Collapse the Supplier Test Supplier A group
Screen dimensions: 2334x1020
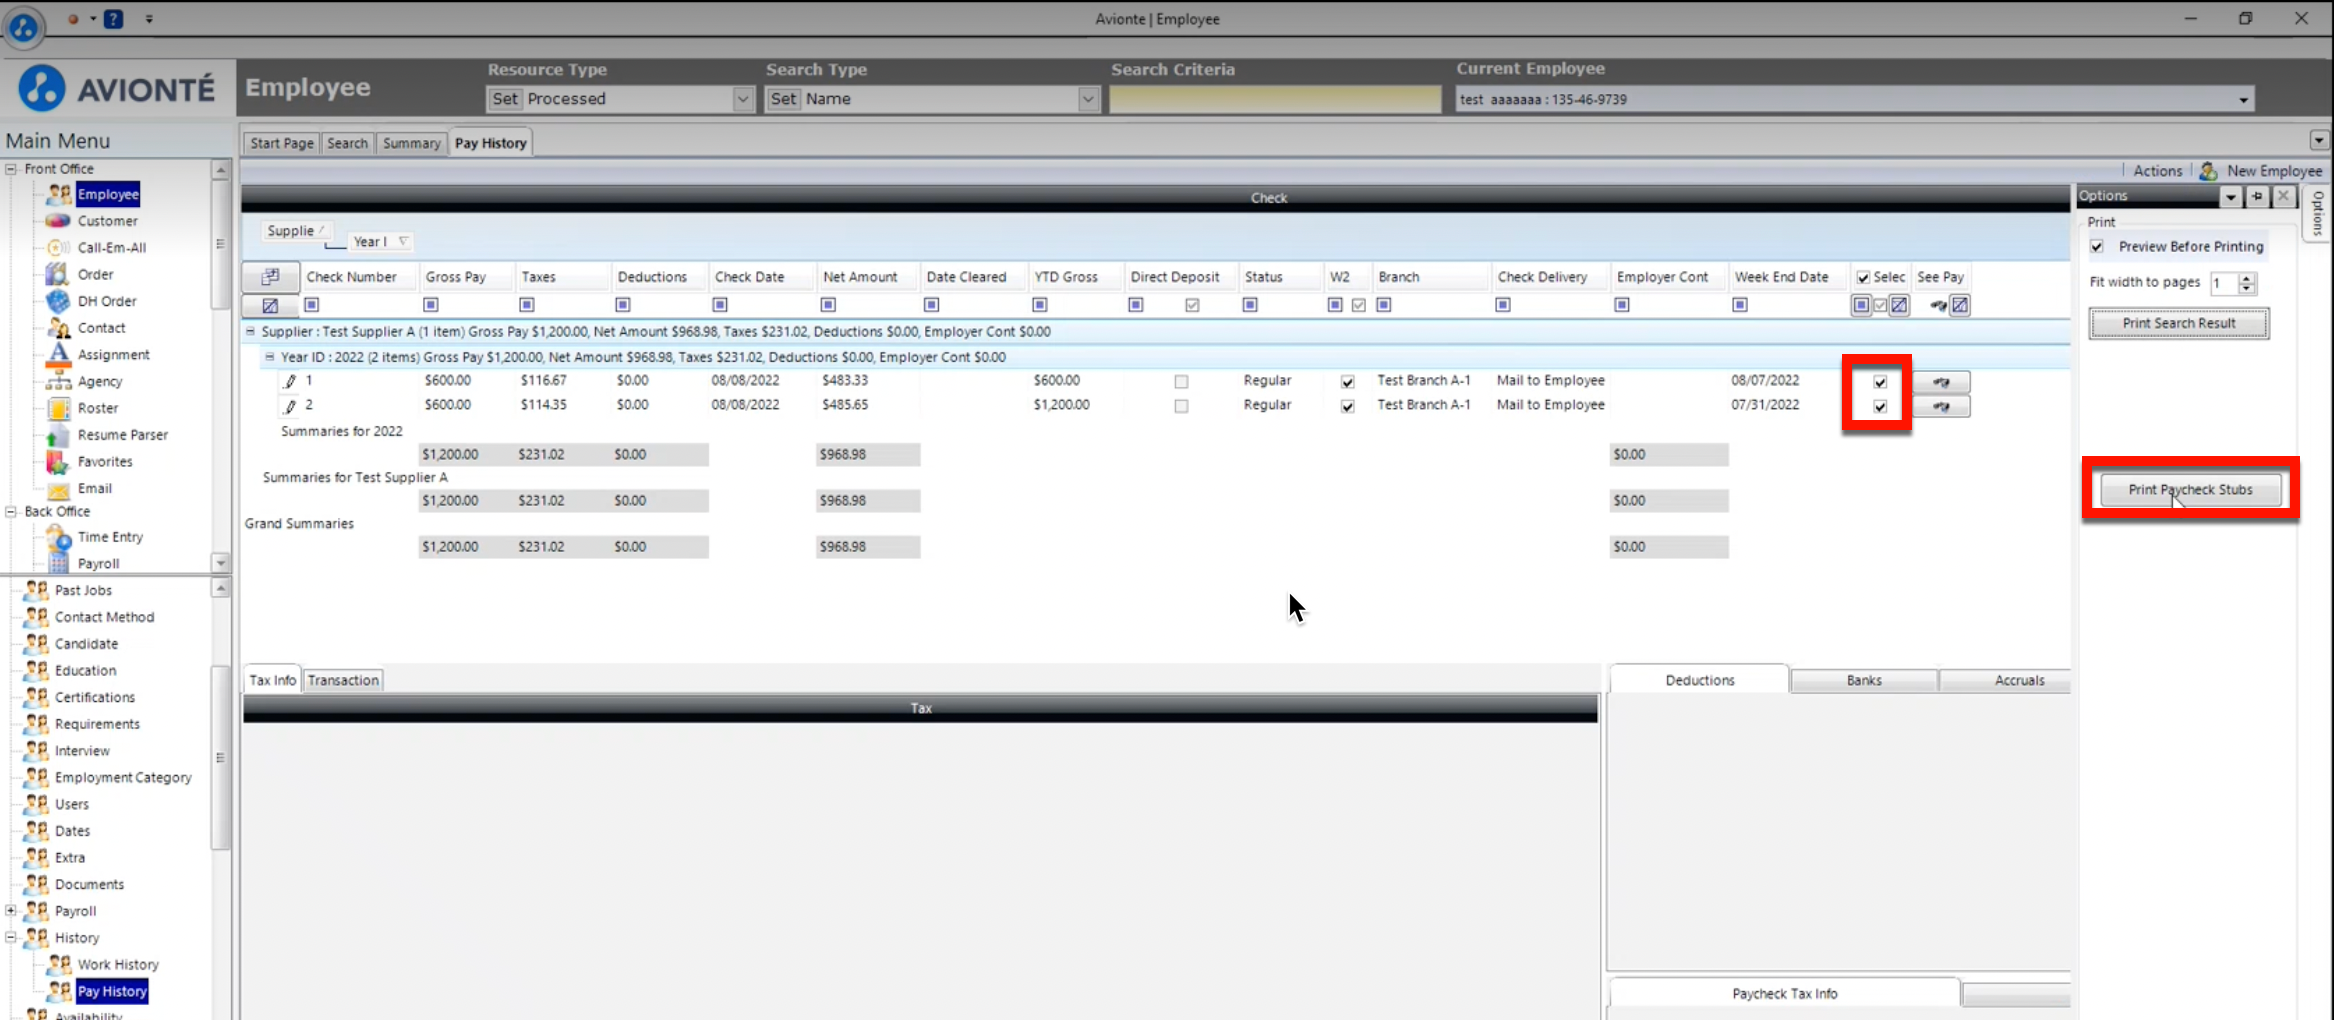tap(251, 331)
